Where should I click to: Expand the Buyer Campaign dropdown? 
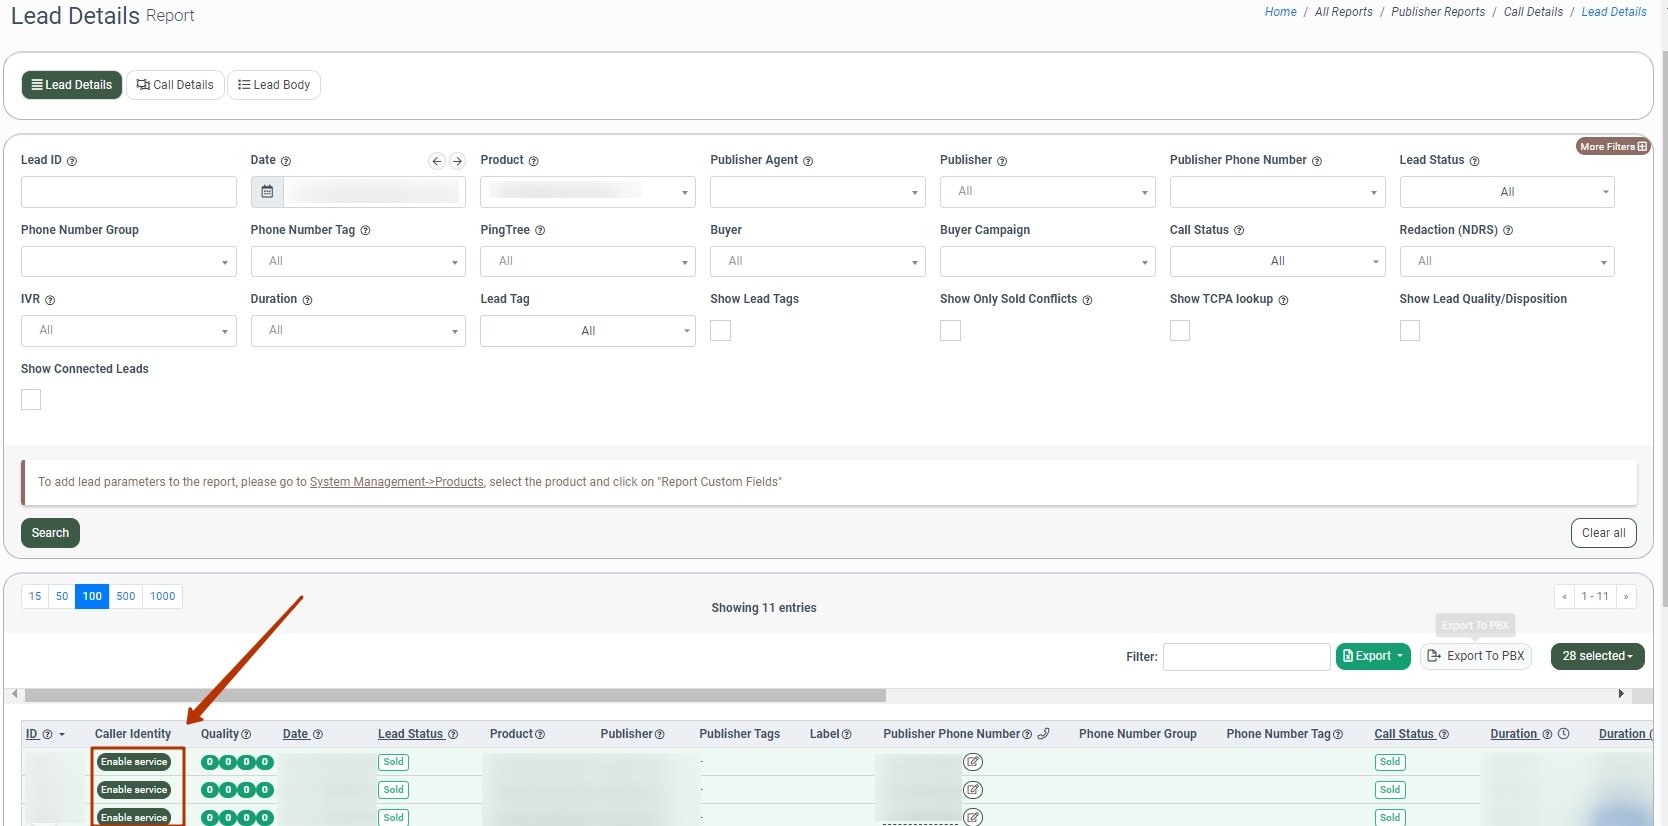(x=1047, y=262)
